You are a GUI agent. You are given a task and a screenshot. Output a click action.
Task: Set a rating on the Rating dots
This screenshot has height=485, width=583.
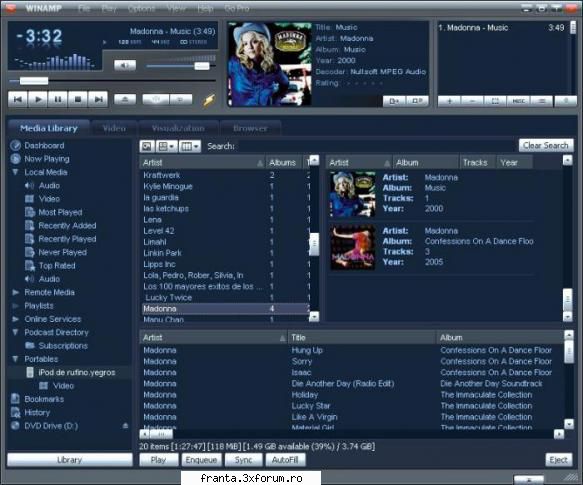pyautogui.click(x=364, y=83)
